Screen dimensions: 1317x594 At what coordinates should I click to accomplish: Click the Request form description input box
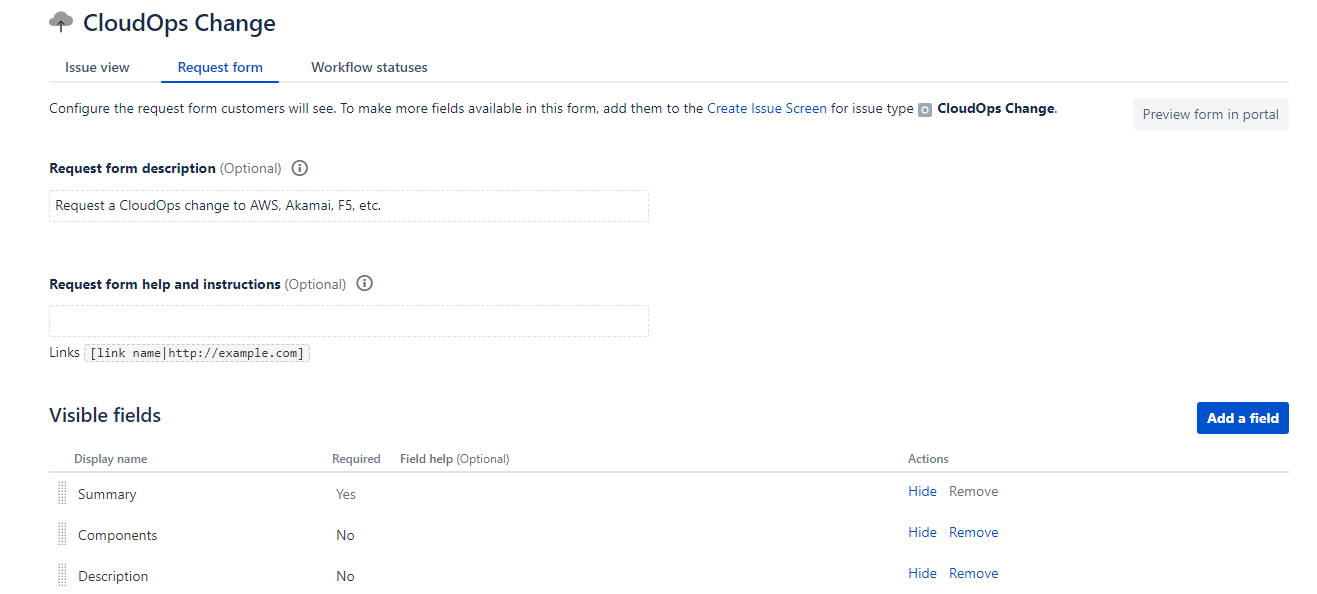pos(348,205)
